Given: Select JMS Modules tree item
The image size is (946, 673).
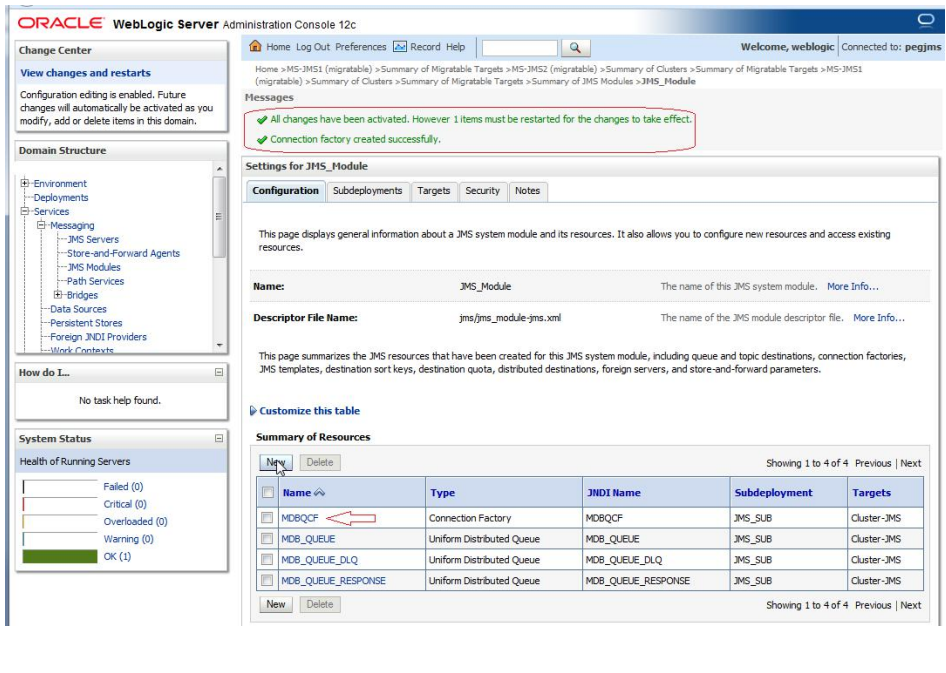Looking at the screenshot, I should click(94, 267).
